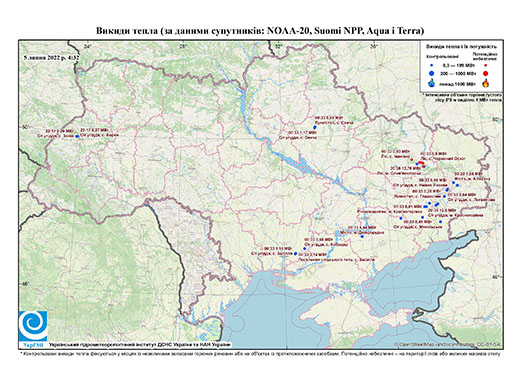Screen dimensions: 520x368
Task: Click label 00:33 1,17 МВт
Action: 302,132
